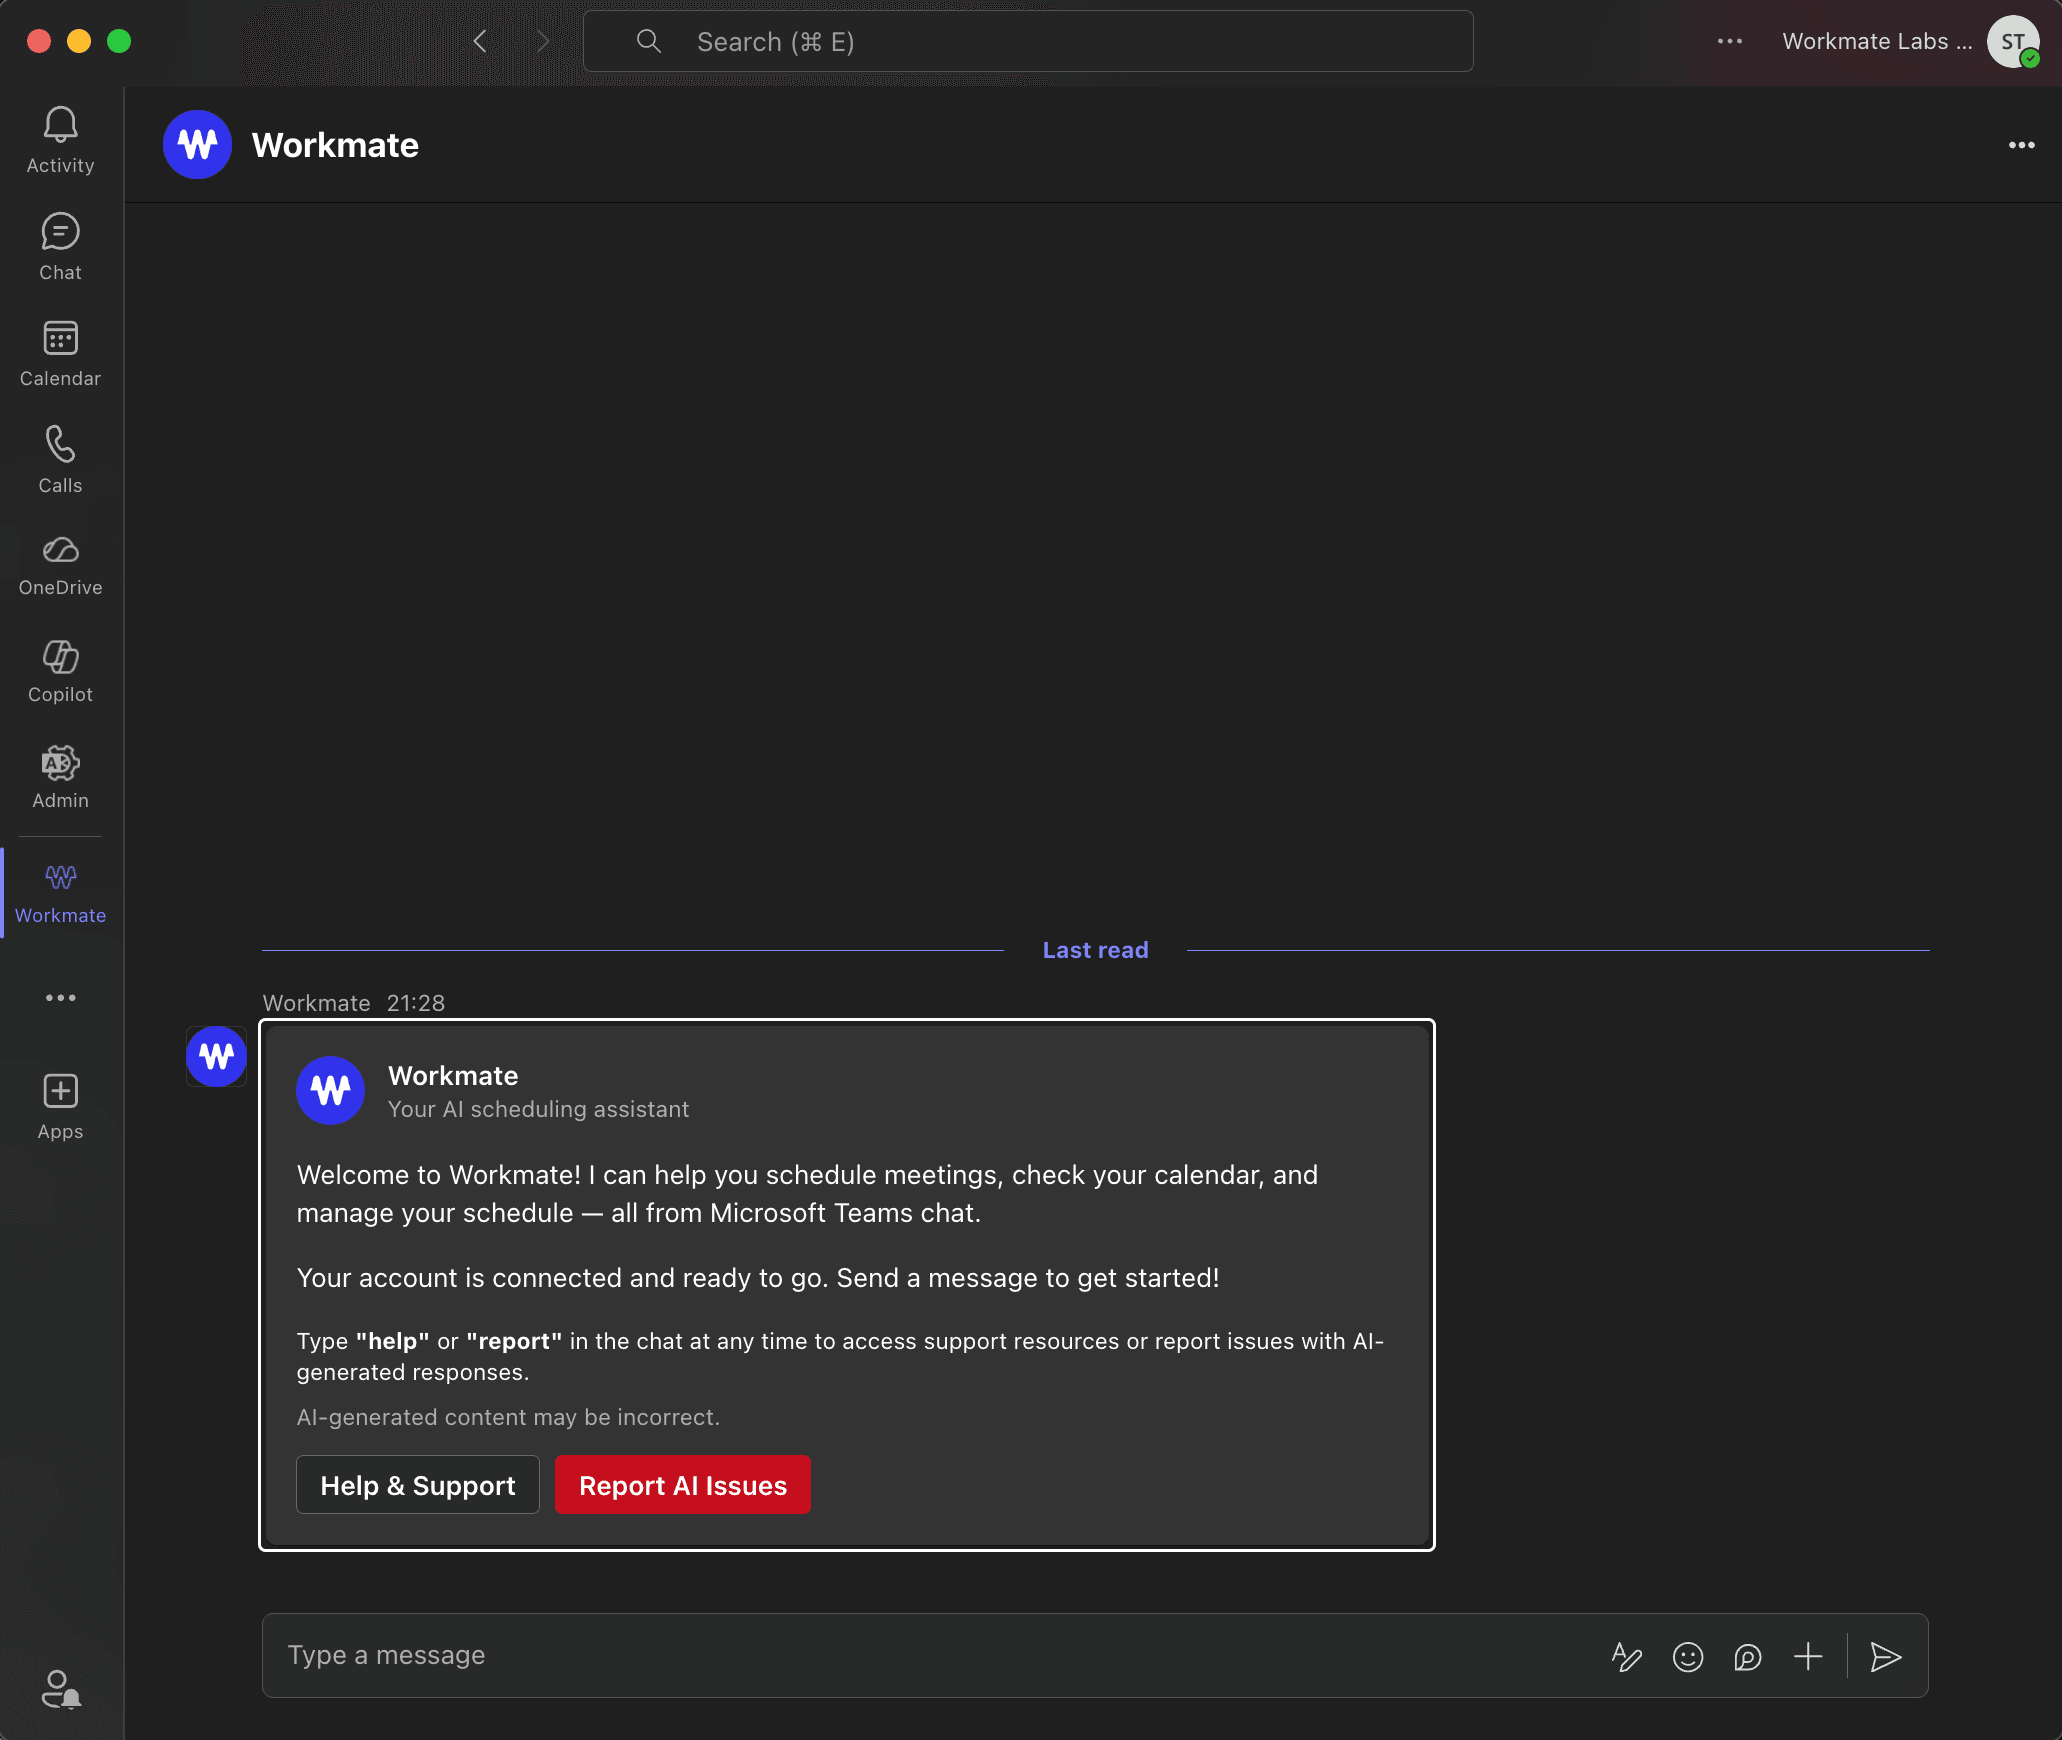Open the Activity feed
This screenshot has width=2062, height=1740.
[x=60, y=141]
